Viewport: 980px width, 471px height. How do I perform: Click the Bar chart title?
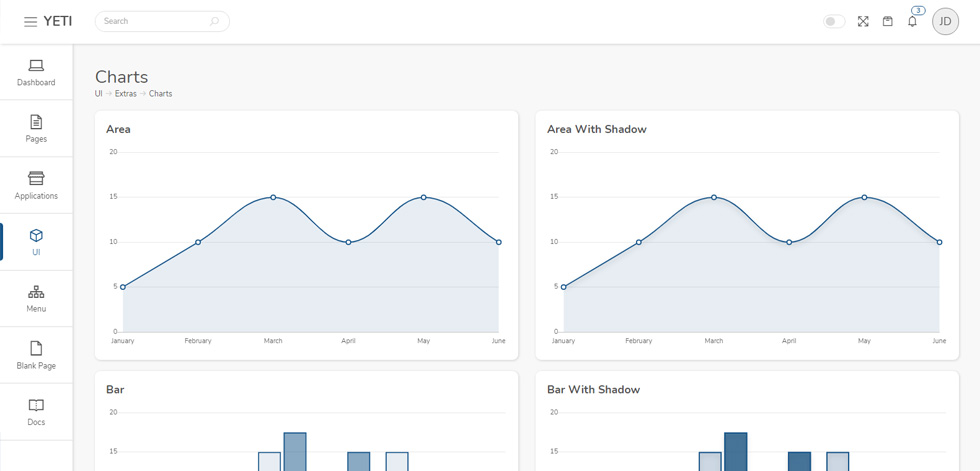click(115, 390)
